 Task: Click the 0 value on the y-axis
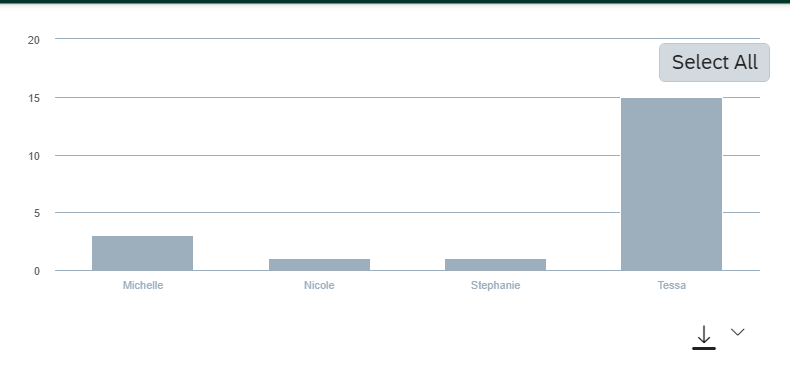point(37,271)
